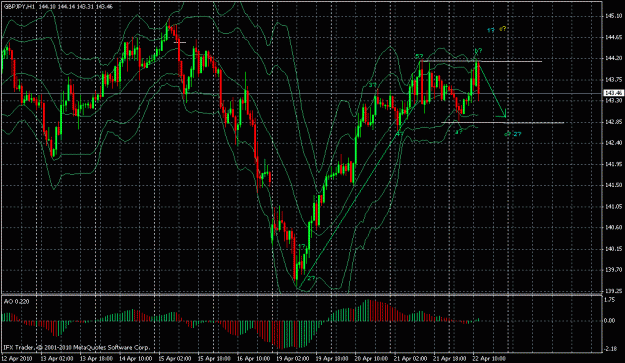
Task: Click the 139.70 price axis label
Action: coord(613,270)
